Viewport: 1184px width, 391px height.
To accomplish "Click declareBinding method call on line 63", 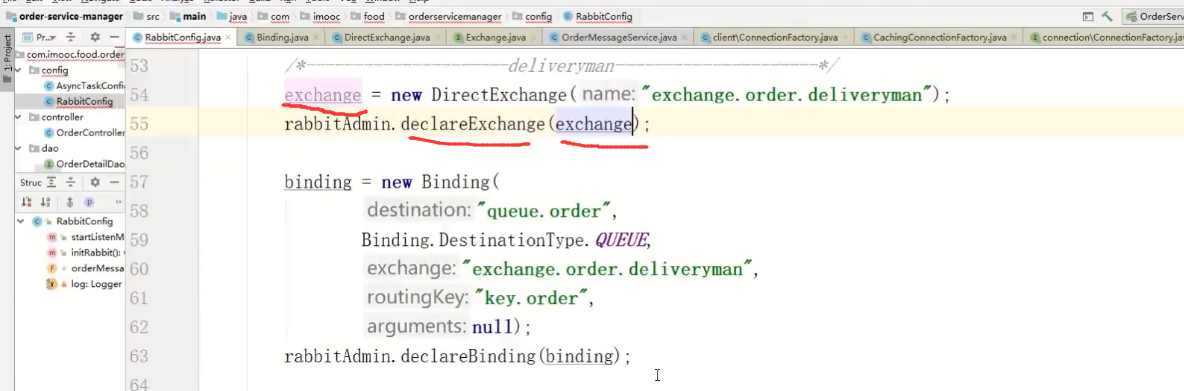I will 470,356.
